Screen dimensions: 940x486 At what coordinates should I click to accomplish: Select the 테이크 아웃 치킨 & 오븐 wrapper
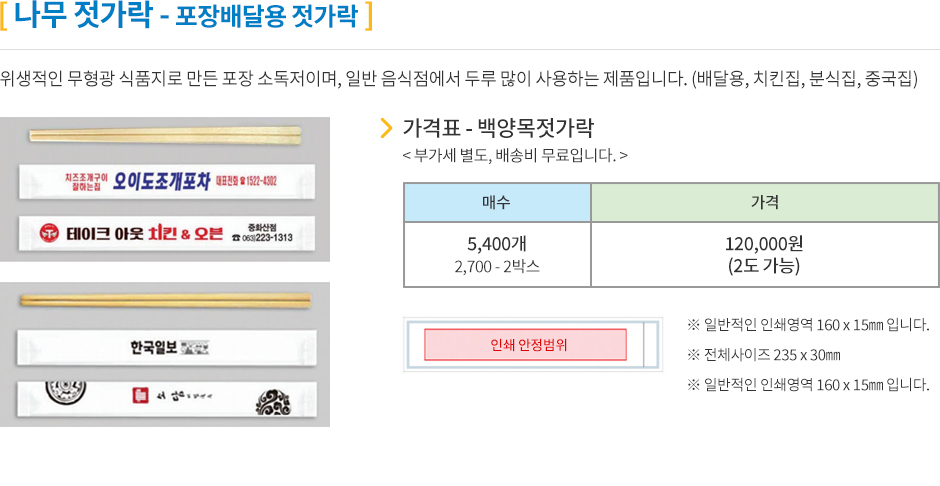coord(166,233)
